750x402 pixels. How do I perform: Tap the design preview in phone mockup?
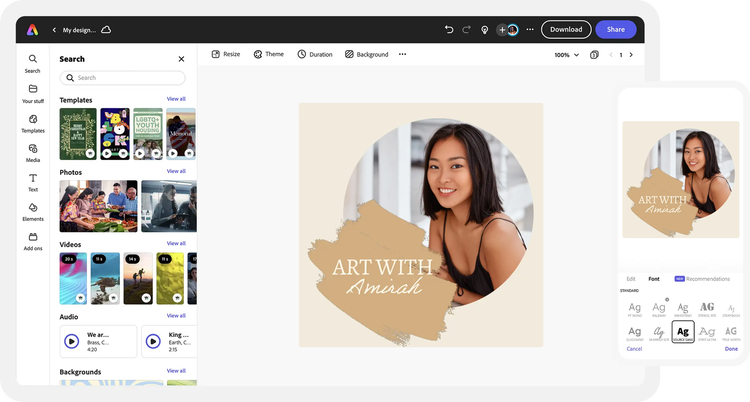pos(681,179)
